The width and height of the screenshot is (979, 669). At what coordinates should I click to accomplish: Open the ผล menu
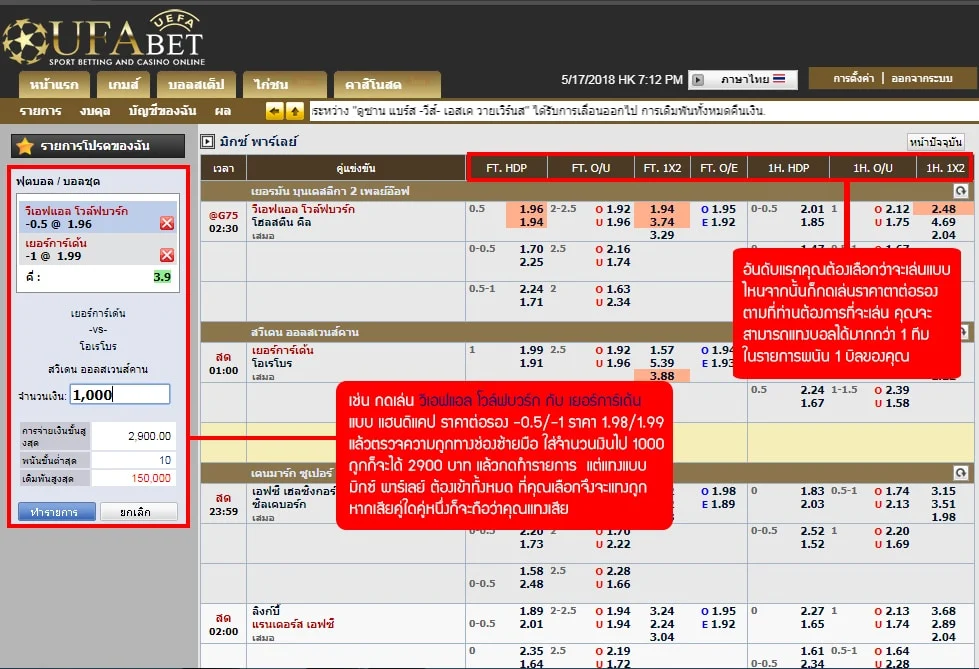(223, 111)
